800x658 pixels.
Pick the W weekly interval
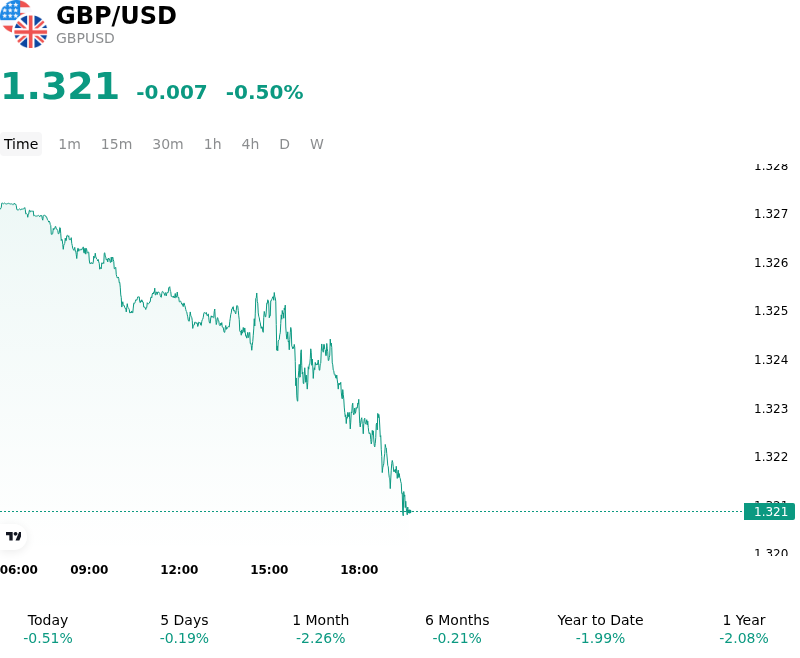point(317,144)
